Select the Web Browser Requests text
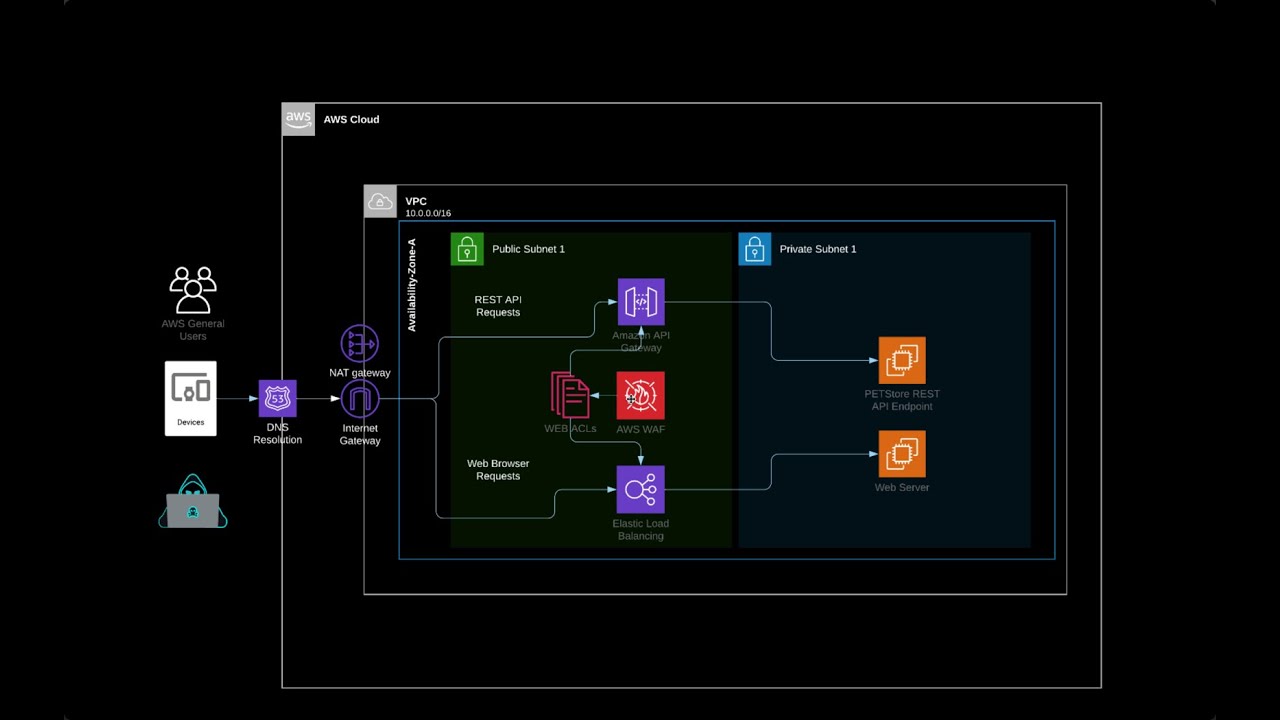The image size is (1280, 720). point(498,470)
